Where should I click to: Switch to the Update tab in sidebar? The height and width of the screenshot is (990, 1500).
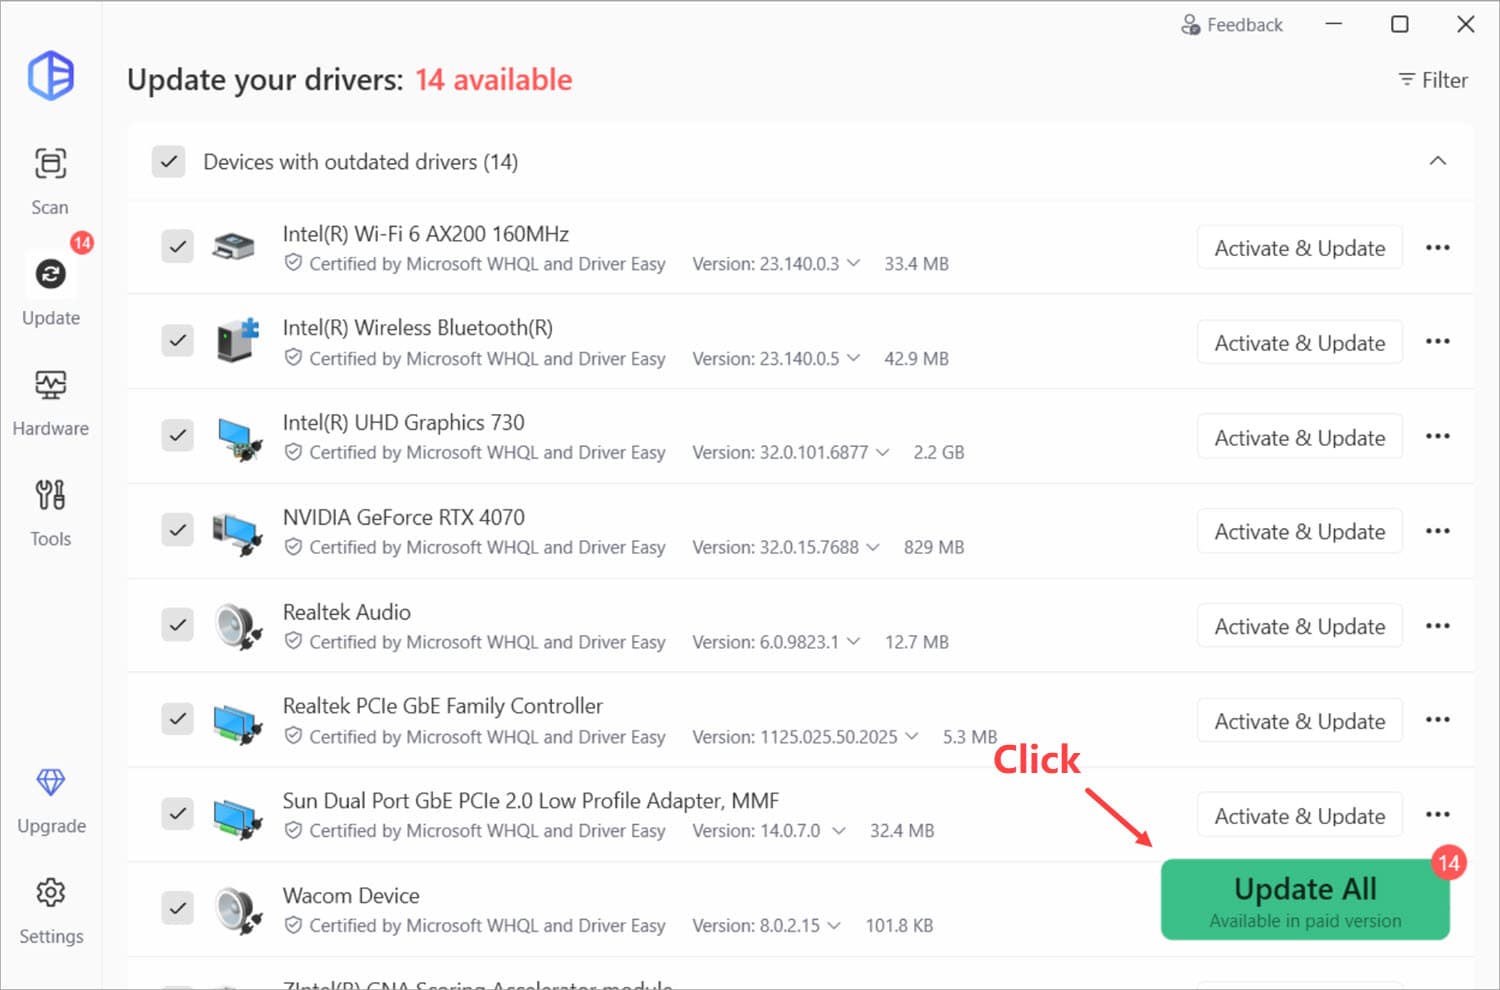click(51, 275)
